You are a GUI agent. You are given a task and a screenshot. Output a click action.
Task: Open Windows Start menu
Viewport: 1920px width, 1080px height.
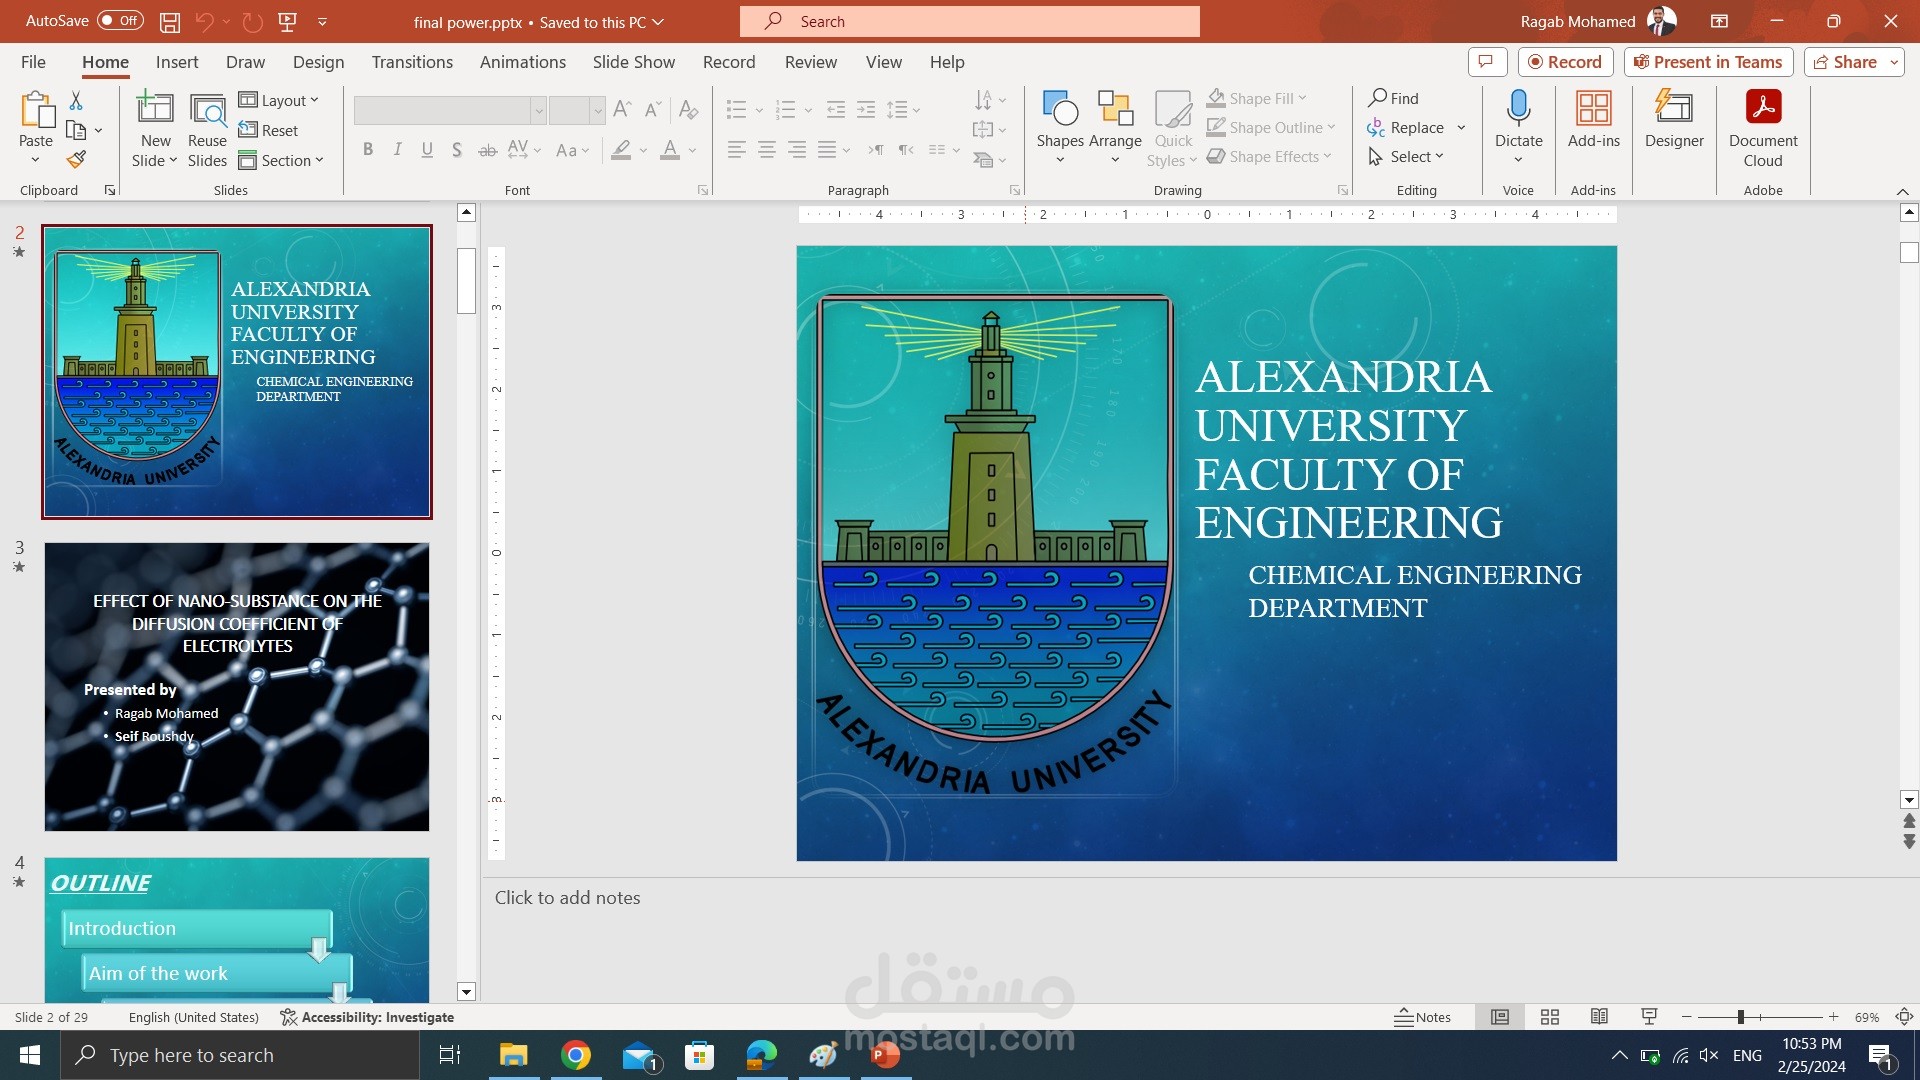[x=30, y=1055]
